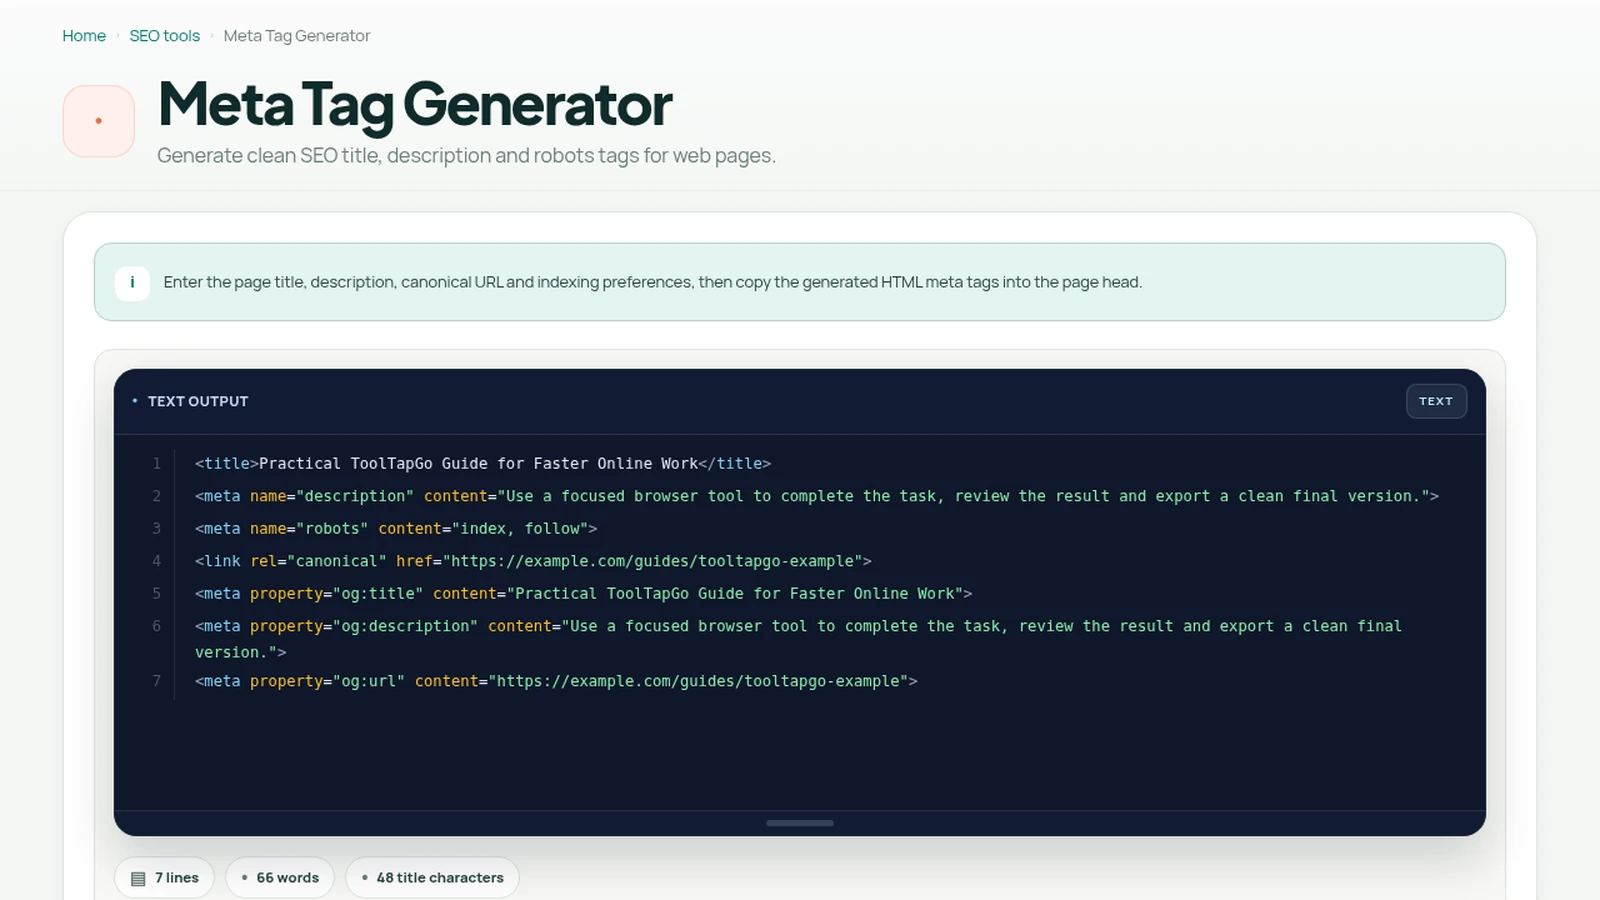1600x900 pixels.
Task: Click the Meta Tag Generator main heading
Action: [x=415, y=105]
